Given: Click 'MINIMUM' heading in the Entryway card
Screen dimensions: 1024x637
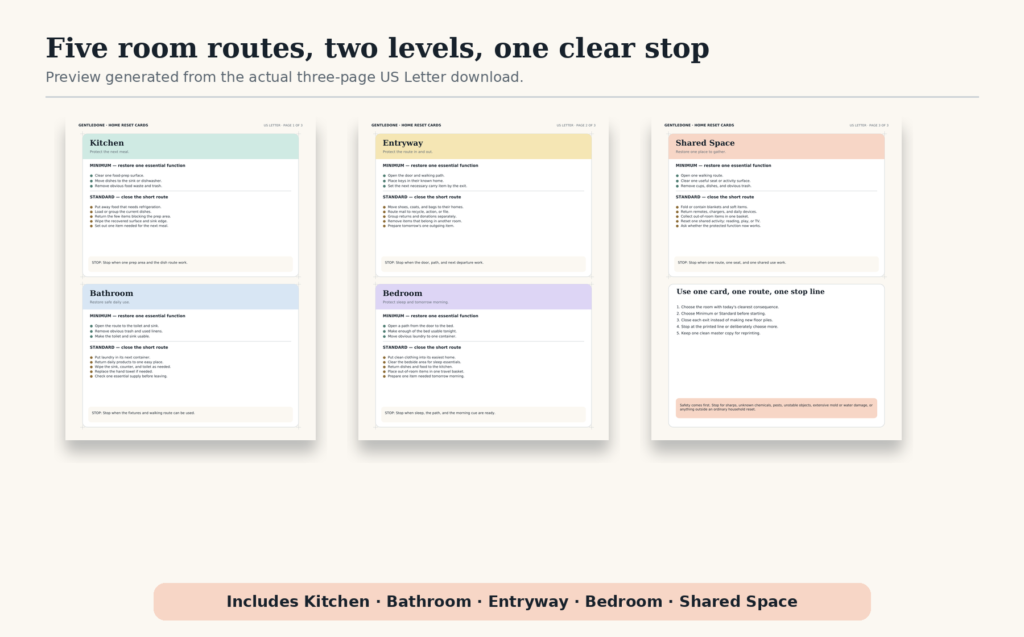Looking at the screenshot, I should (x=430, y=166).
